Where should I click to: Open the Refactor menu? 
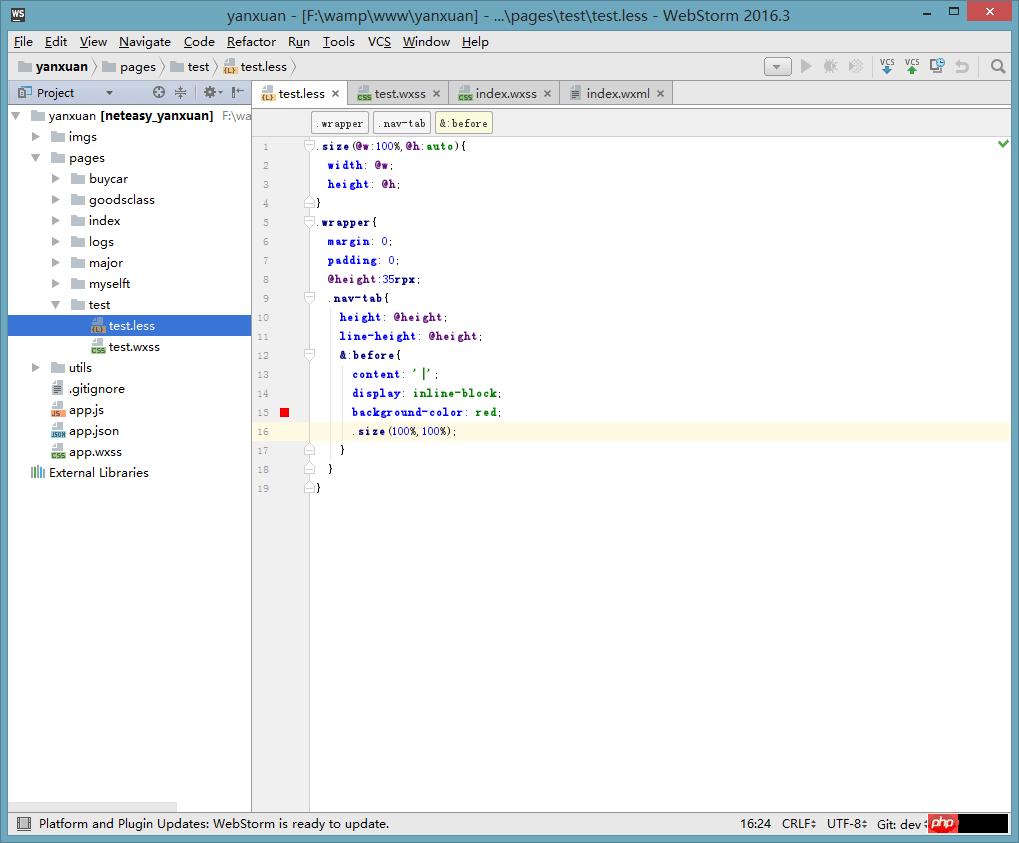251,42
